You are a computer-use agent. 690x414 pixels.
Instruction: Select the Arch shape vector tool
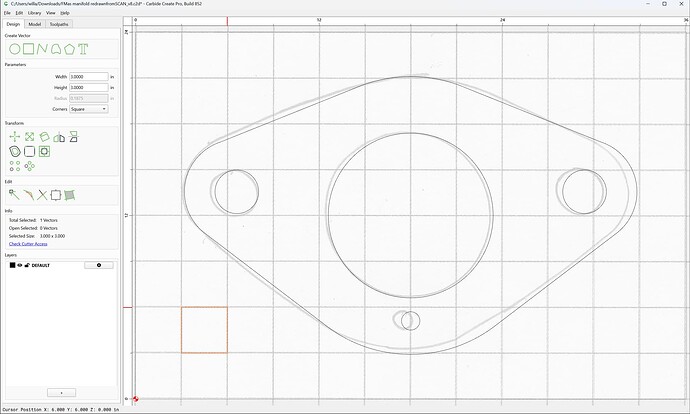coord(55,49)
